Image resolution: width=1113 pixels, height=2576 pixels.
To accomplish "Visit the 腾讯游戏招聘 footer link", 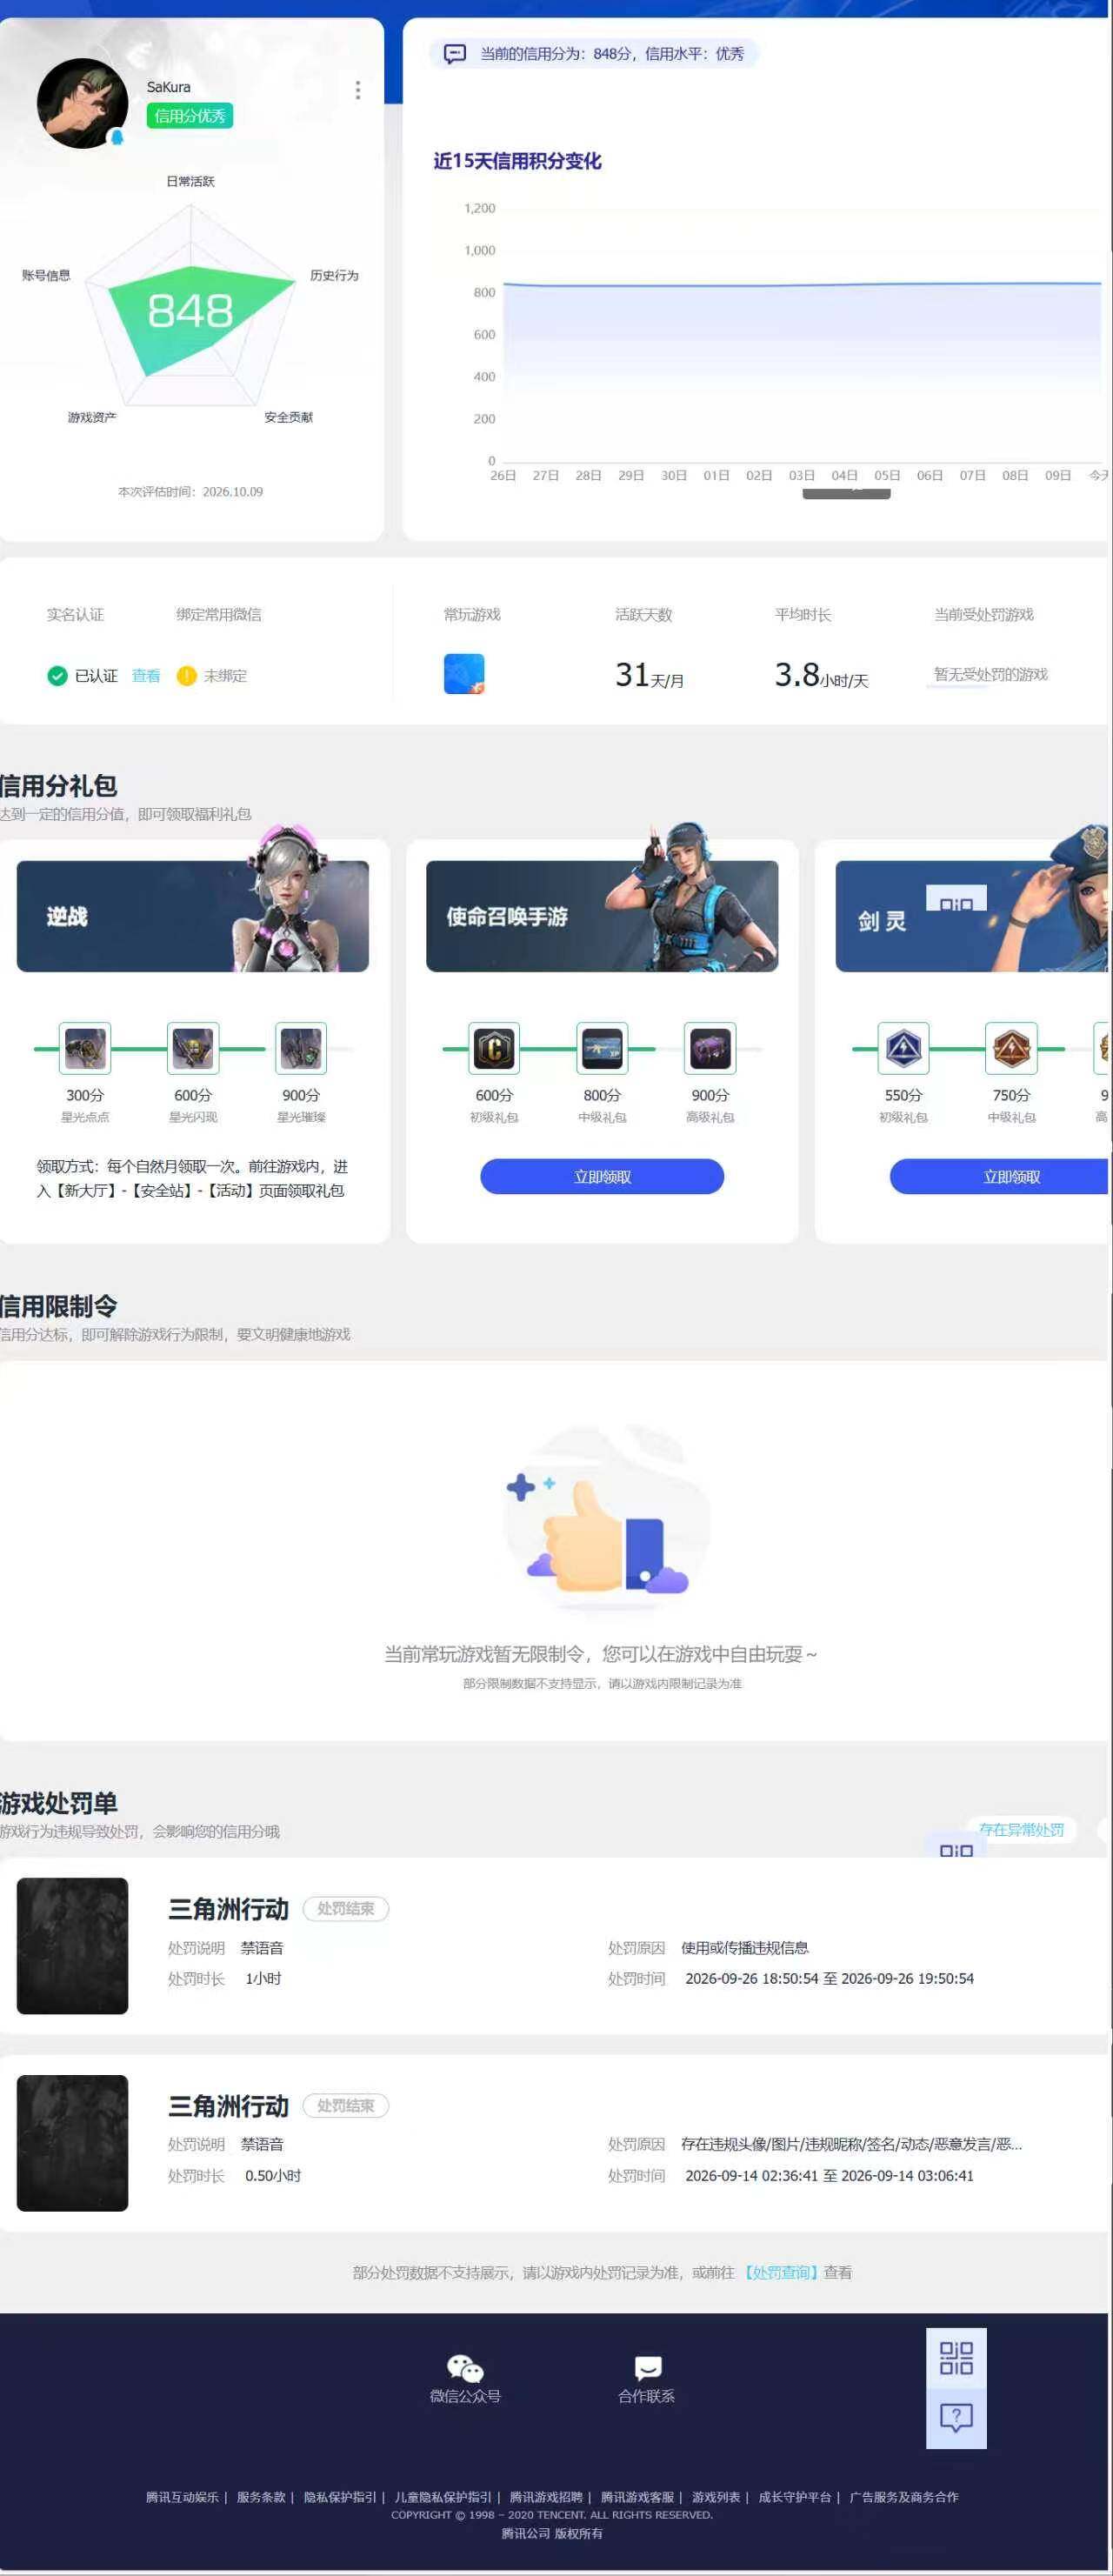I will [546, 2496].
